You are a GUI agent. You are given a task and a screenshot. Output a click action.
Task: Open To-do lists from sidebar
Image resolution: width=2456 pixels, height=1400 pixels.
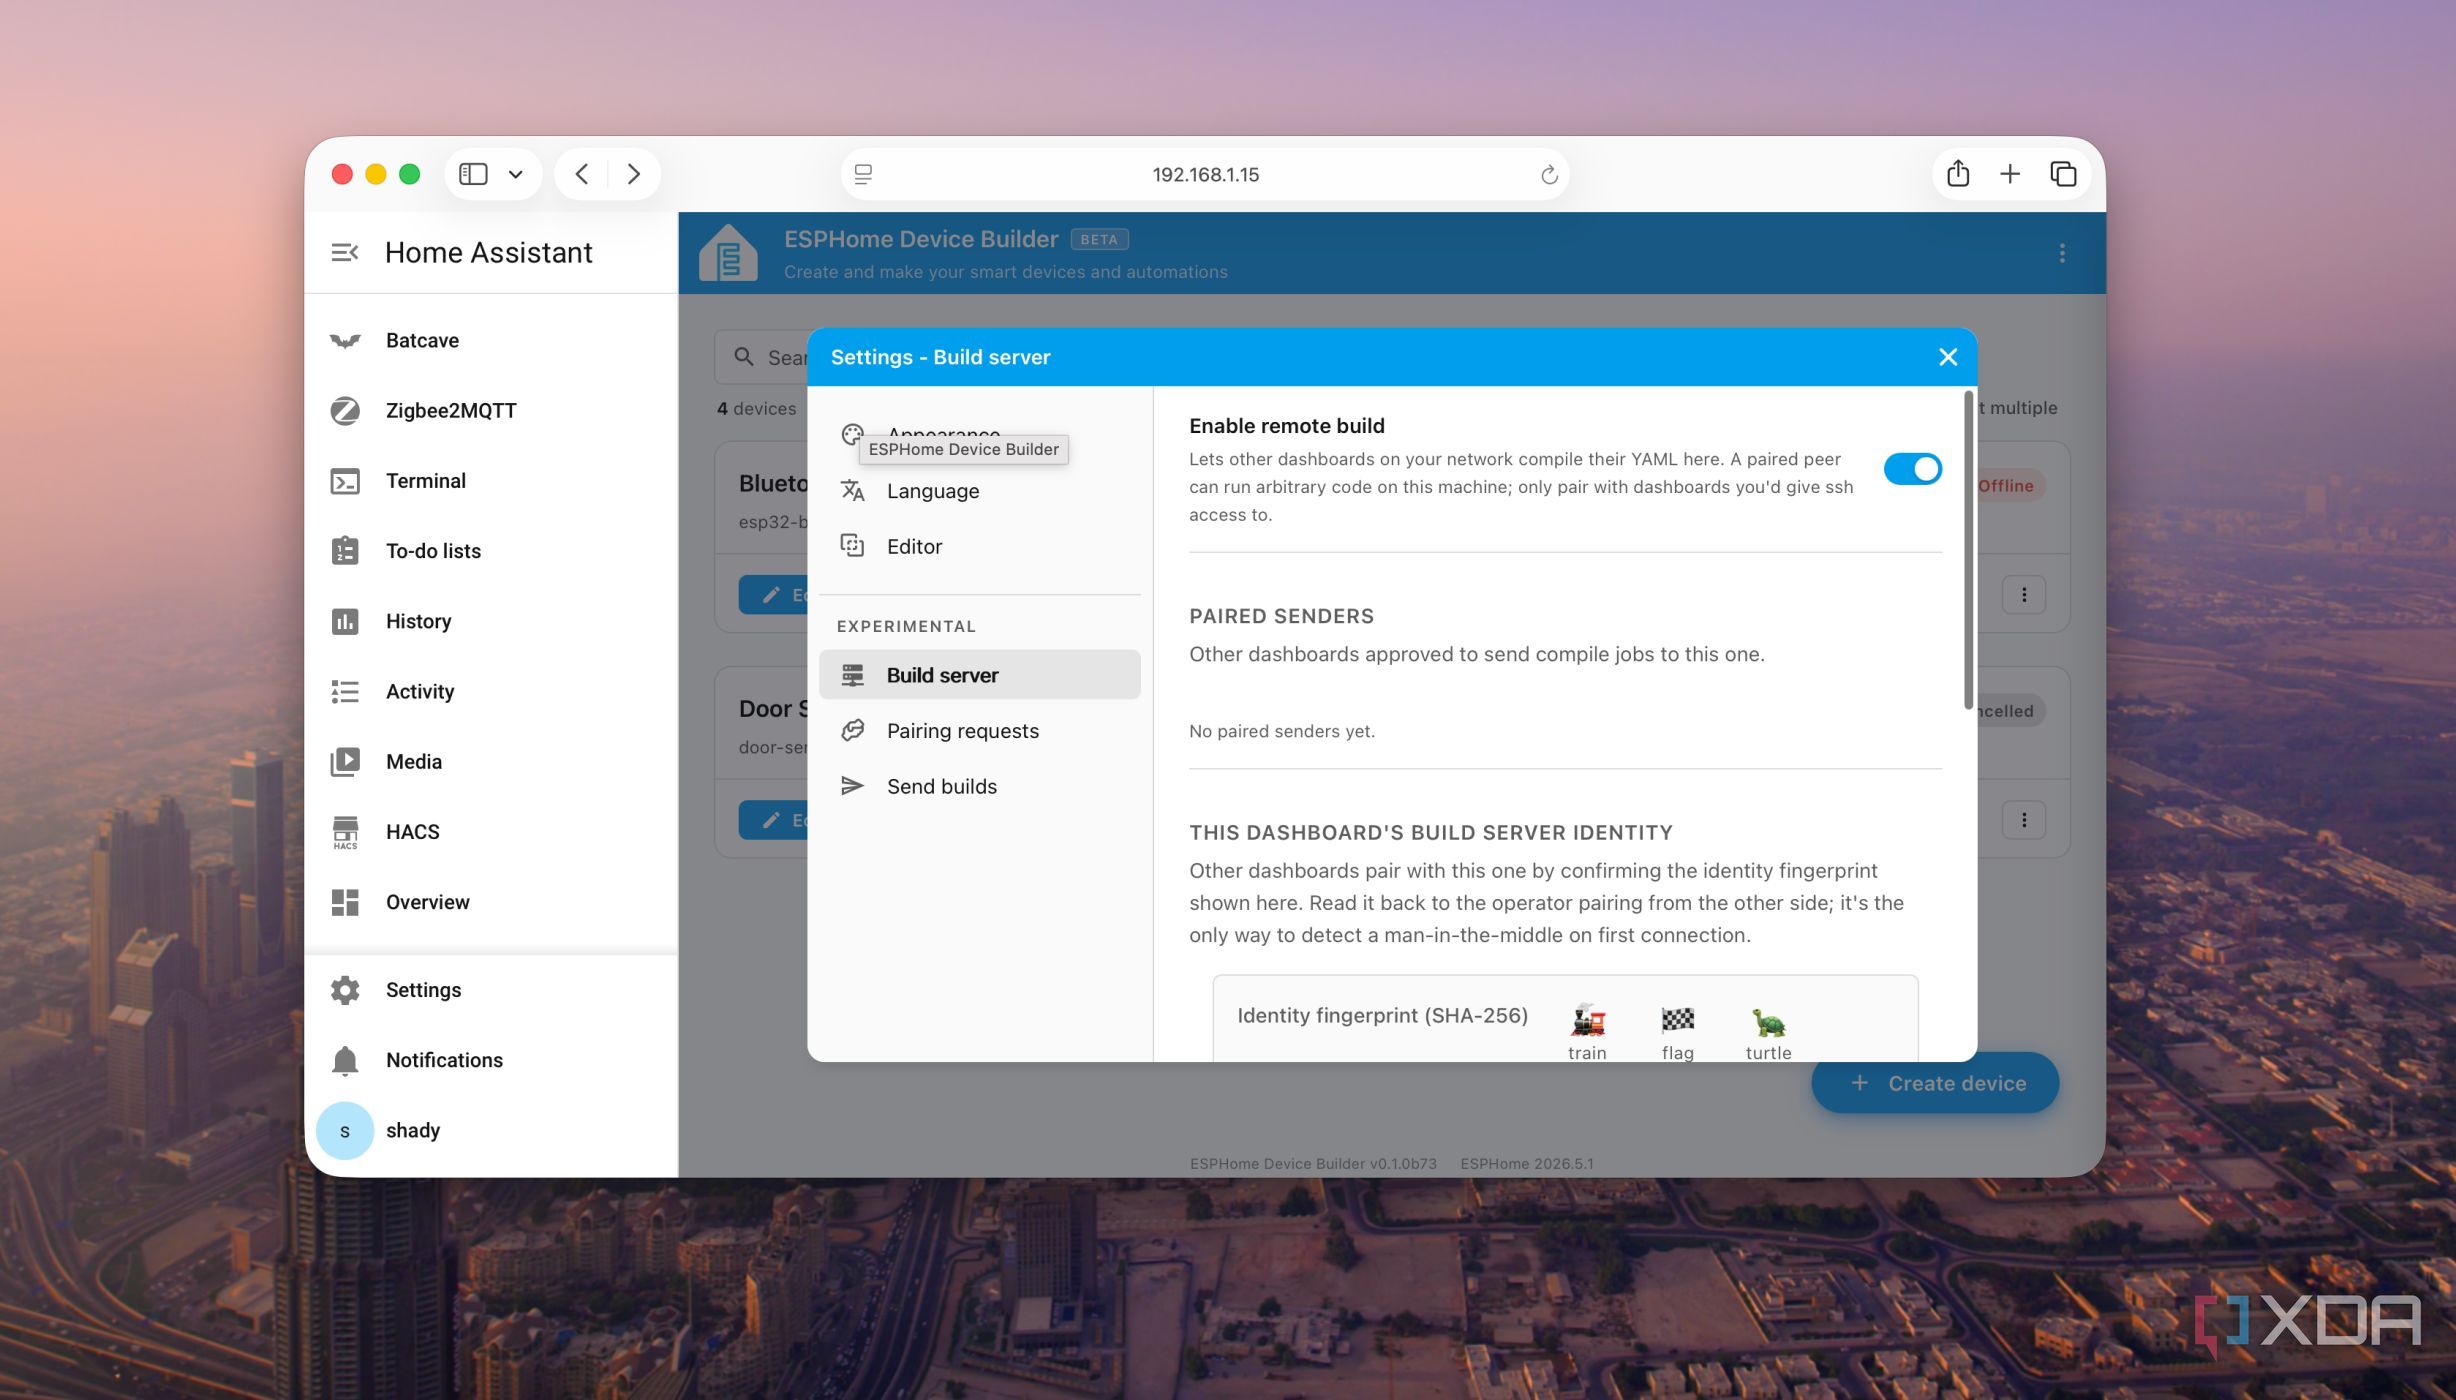pos(490,551)
